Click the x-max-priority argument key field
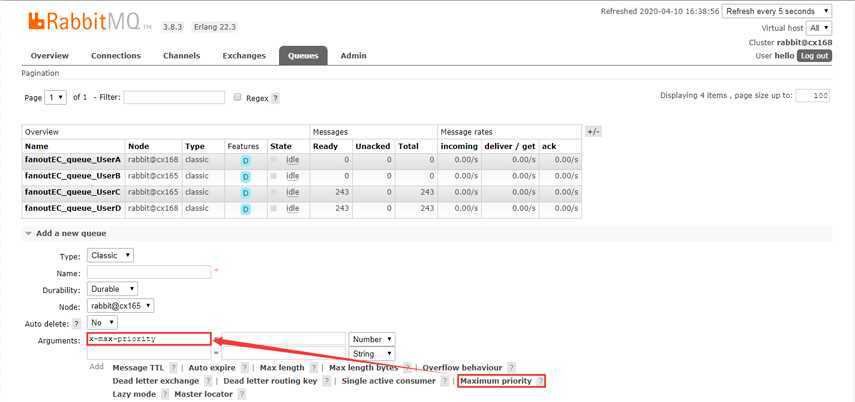 pos(149,339)
